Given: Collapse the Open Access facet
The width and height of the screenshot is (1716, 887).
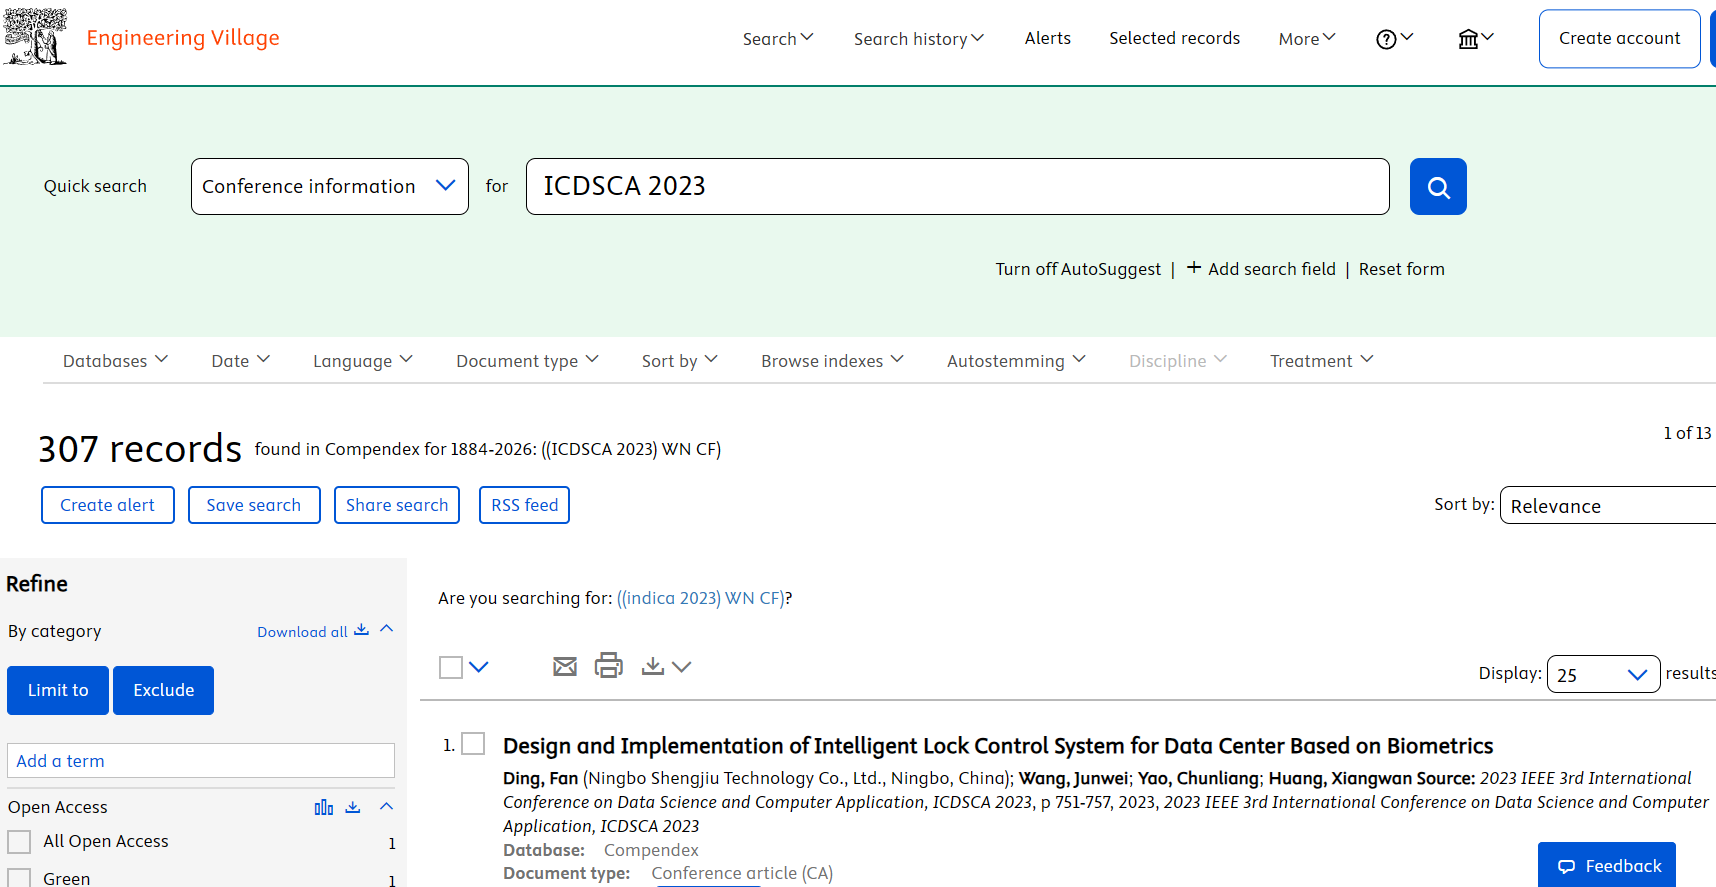Looking at the screenshot, I should [x=387, y=806].
